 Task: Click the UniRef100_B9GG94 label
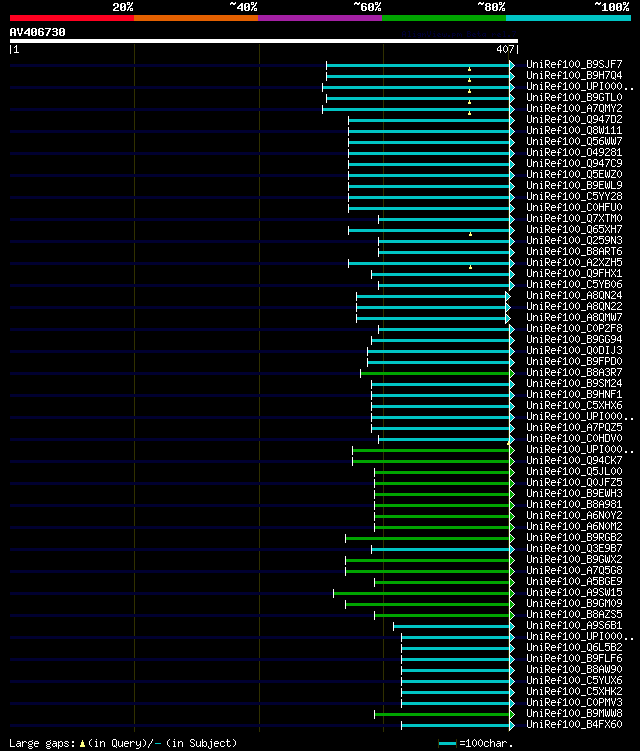click(x=574, y=340)
